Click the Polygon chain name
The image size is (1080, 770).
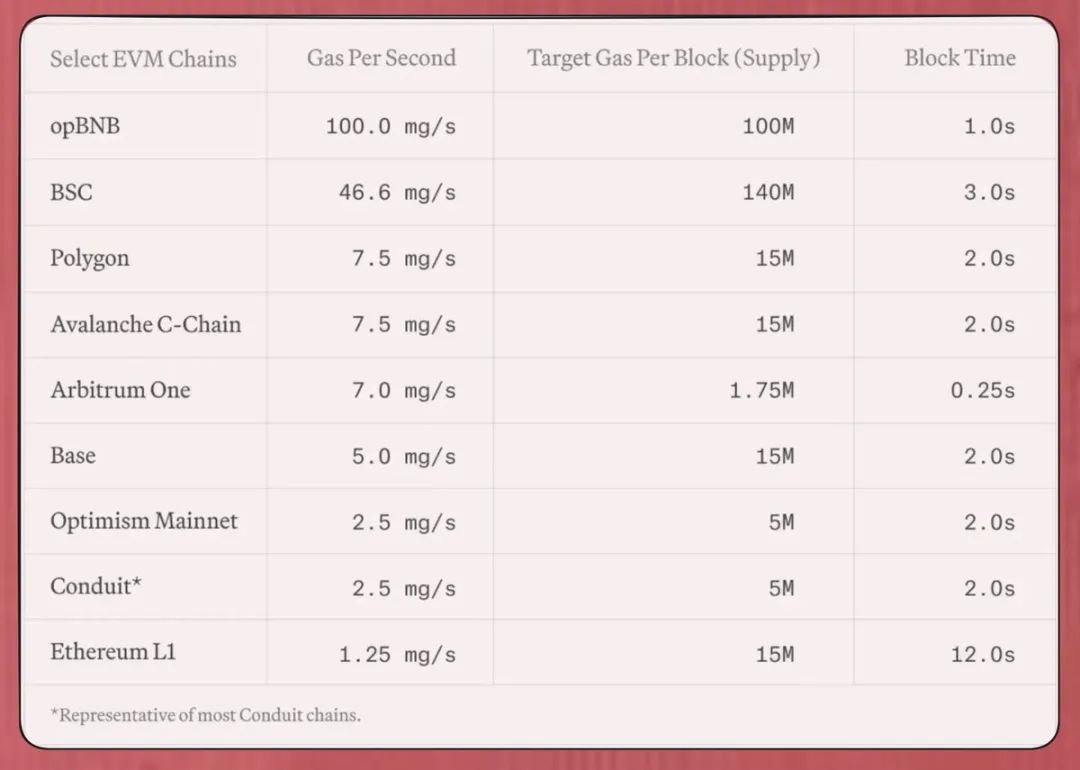(90, 258)
